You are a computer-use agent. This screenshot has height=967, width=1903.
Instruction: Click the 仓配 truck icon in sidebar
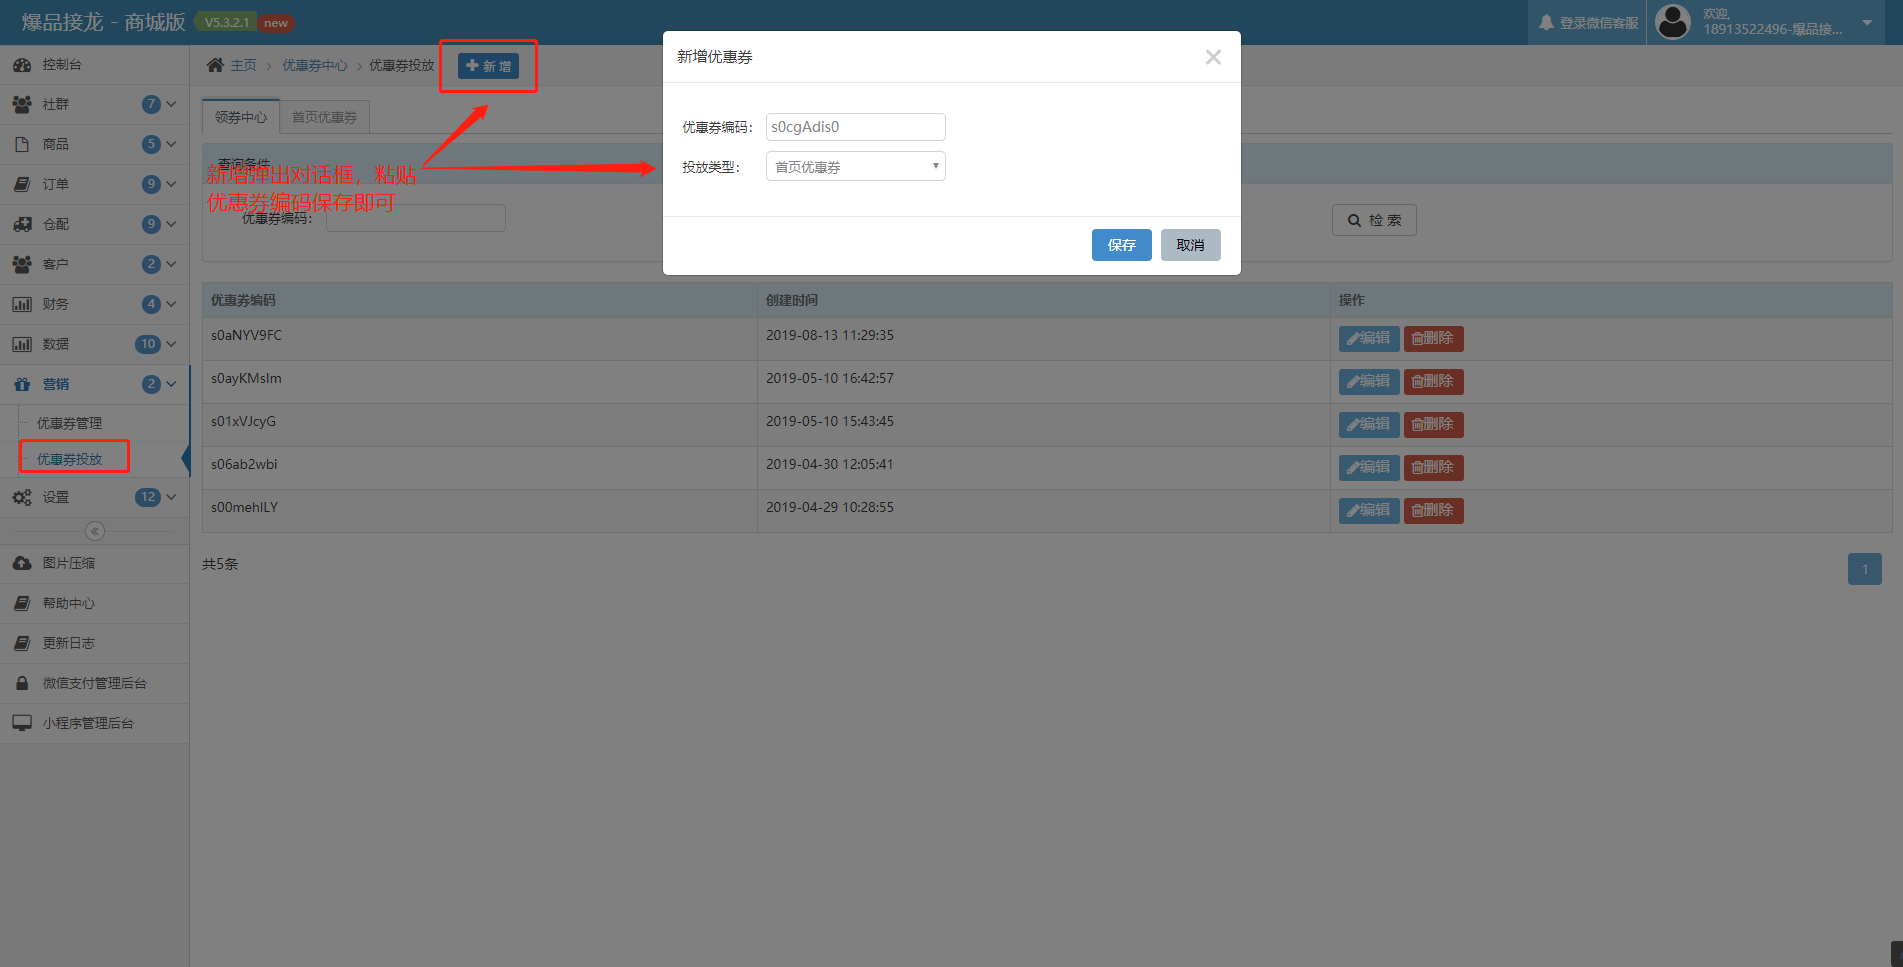[x=22, y=225]
